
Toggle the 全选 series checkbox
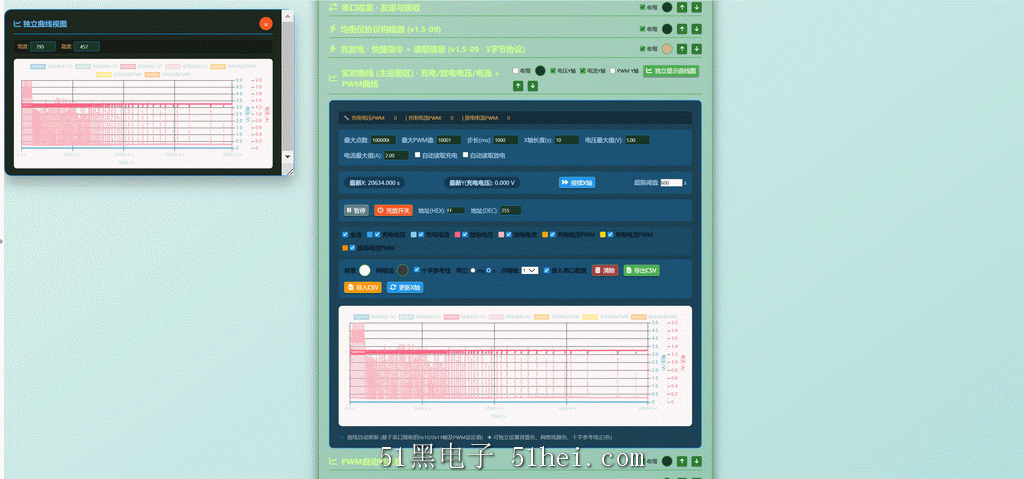click(345, 234)
